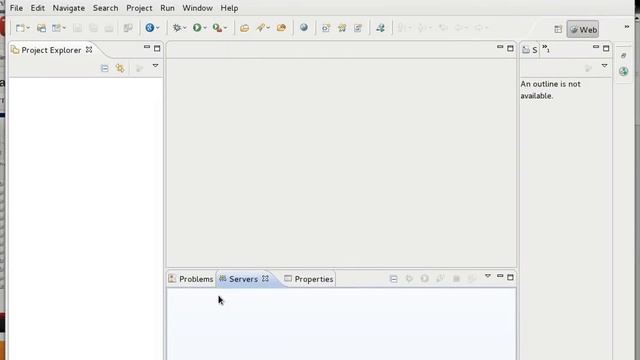Viewport: 640px width, 360px height.
Task: Click the restore icon in right trim bar
Action: click(x=623, y=56)
